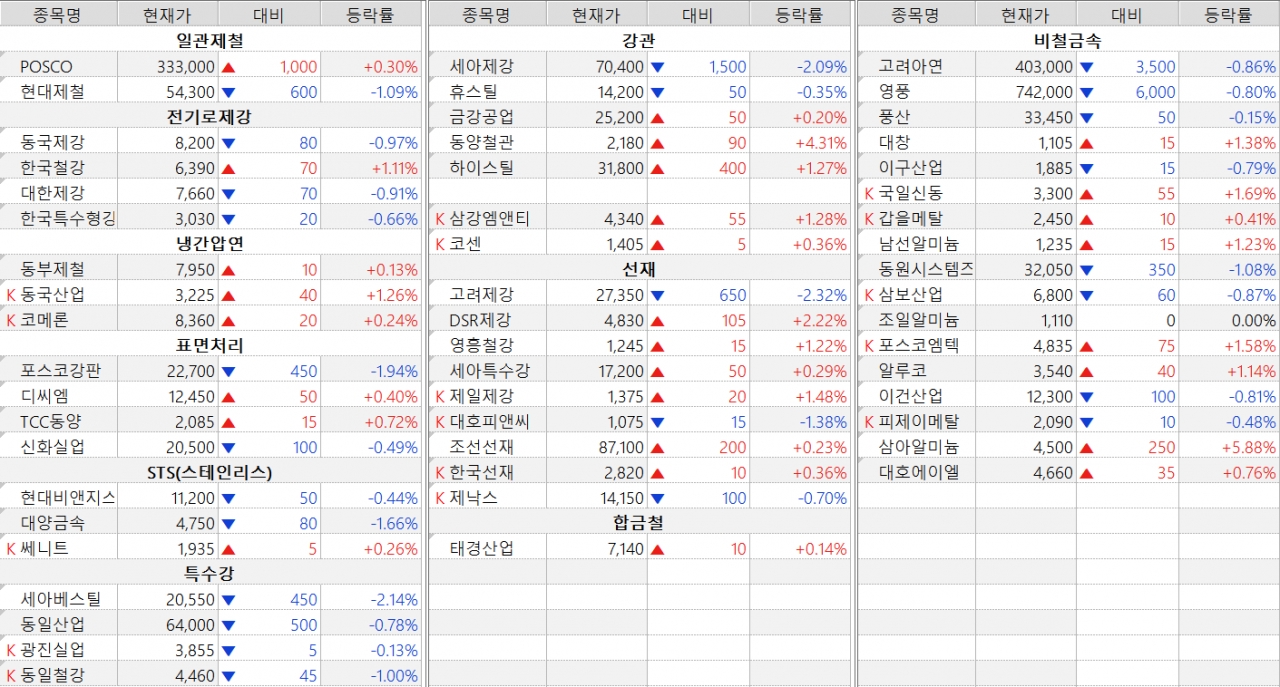
Task: Select 동국제강 in the stock list
Action: tap(53, 143)
